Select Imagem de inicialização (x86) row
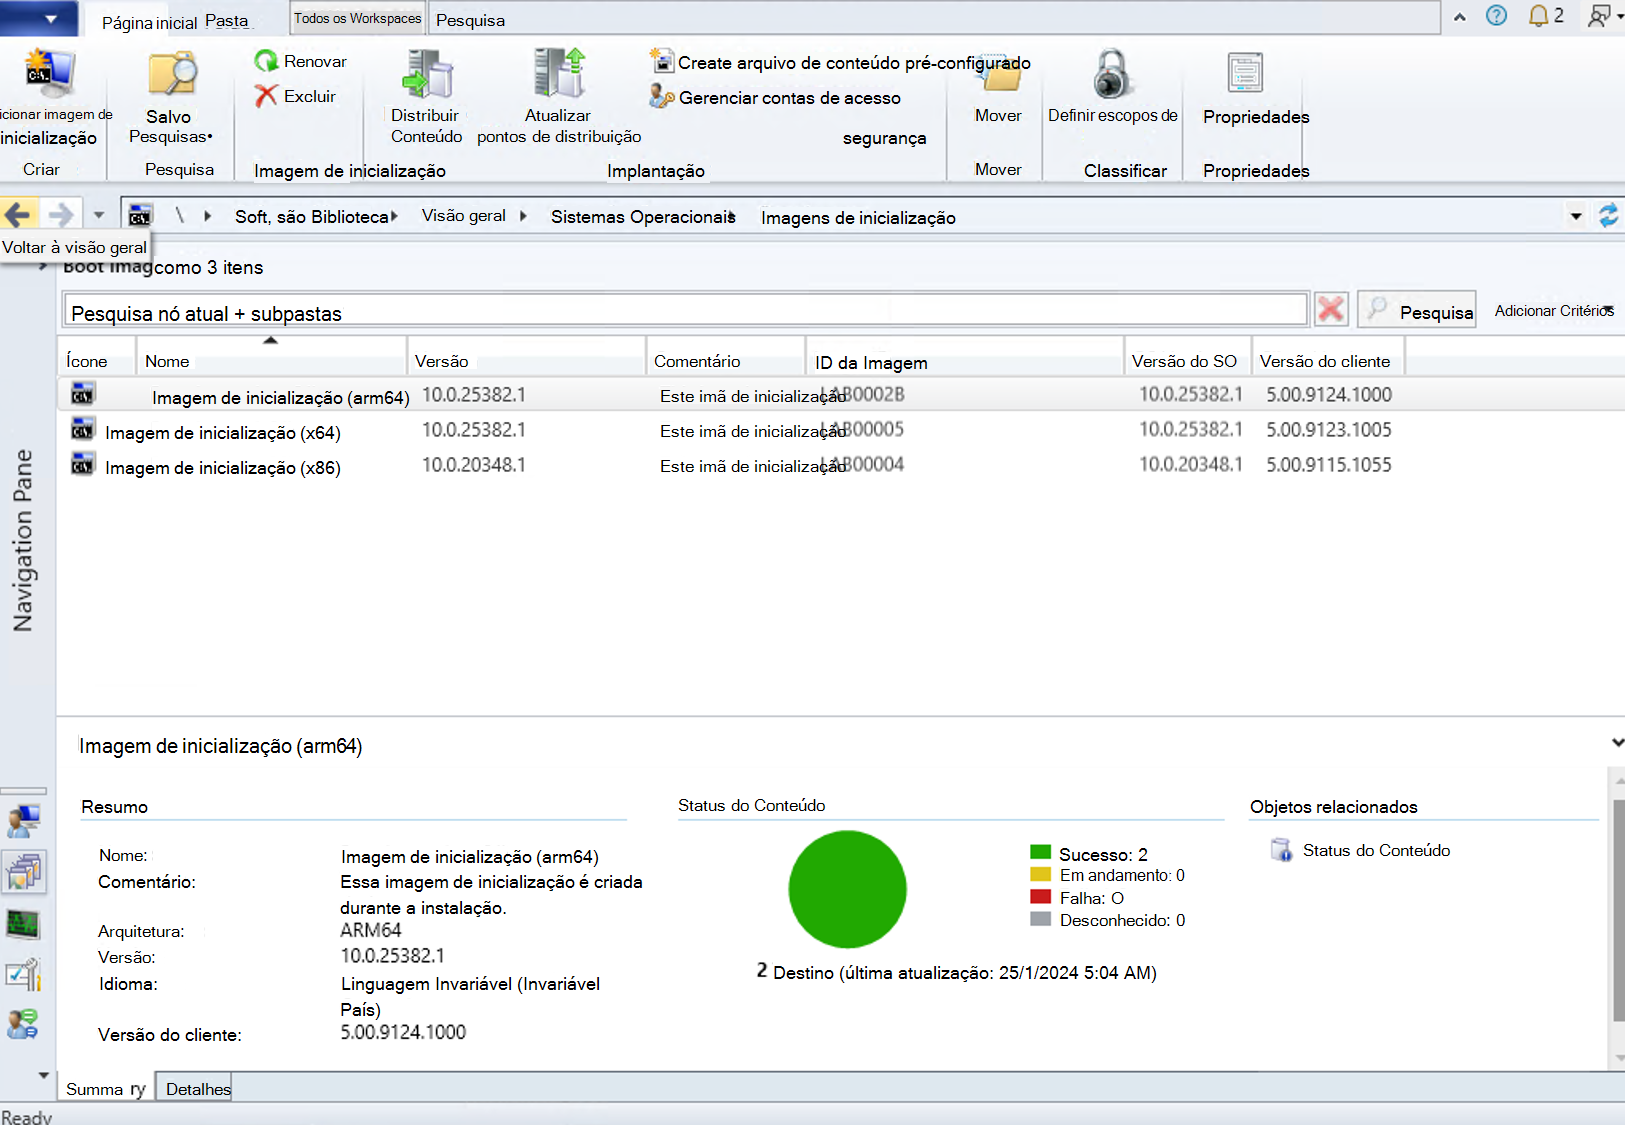This screenshot has width=1625, height=1125. (840, 466)
